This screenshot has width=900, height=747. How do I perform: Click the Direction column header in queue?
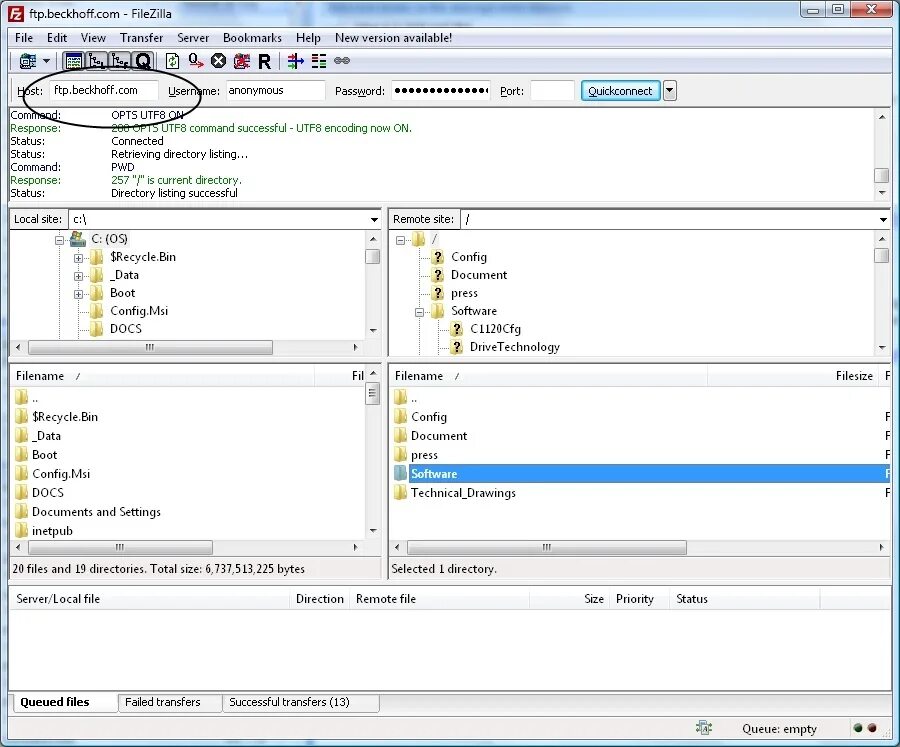319,599
